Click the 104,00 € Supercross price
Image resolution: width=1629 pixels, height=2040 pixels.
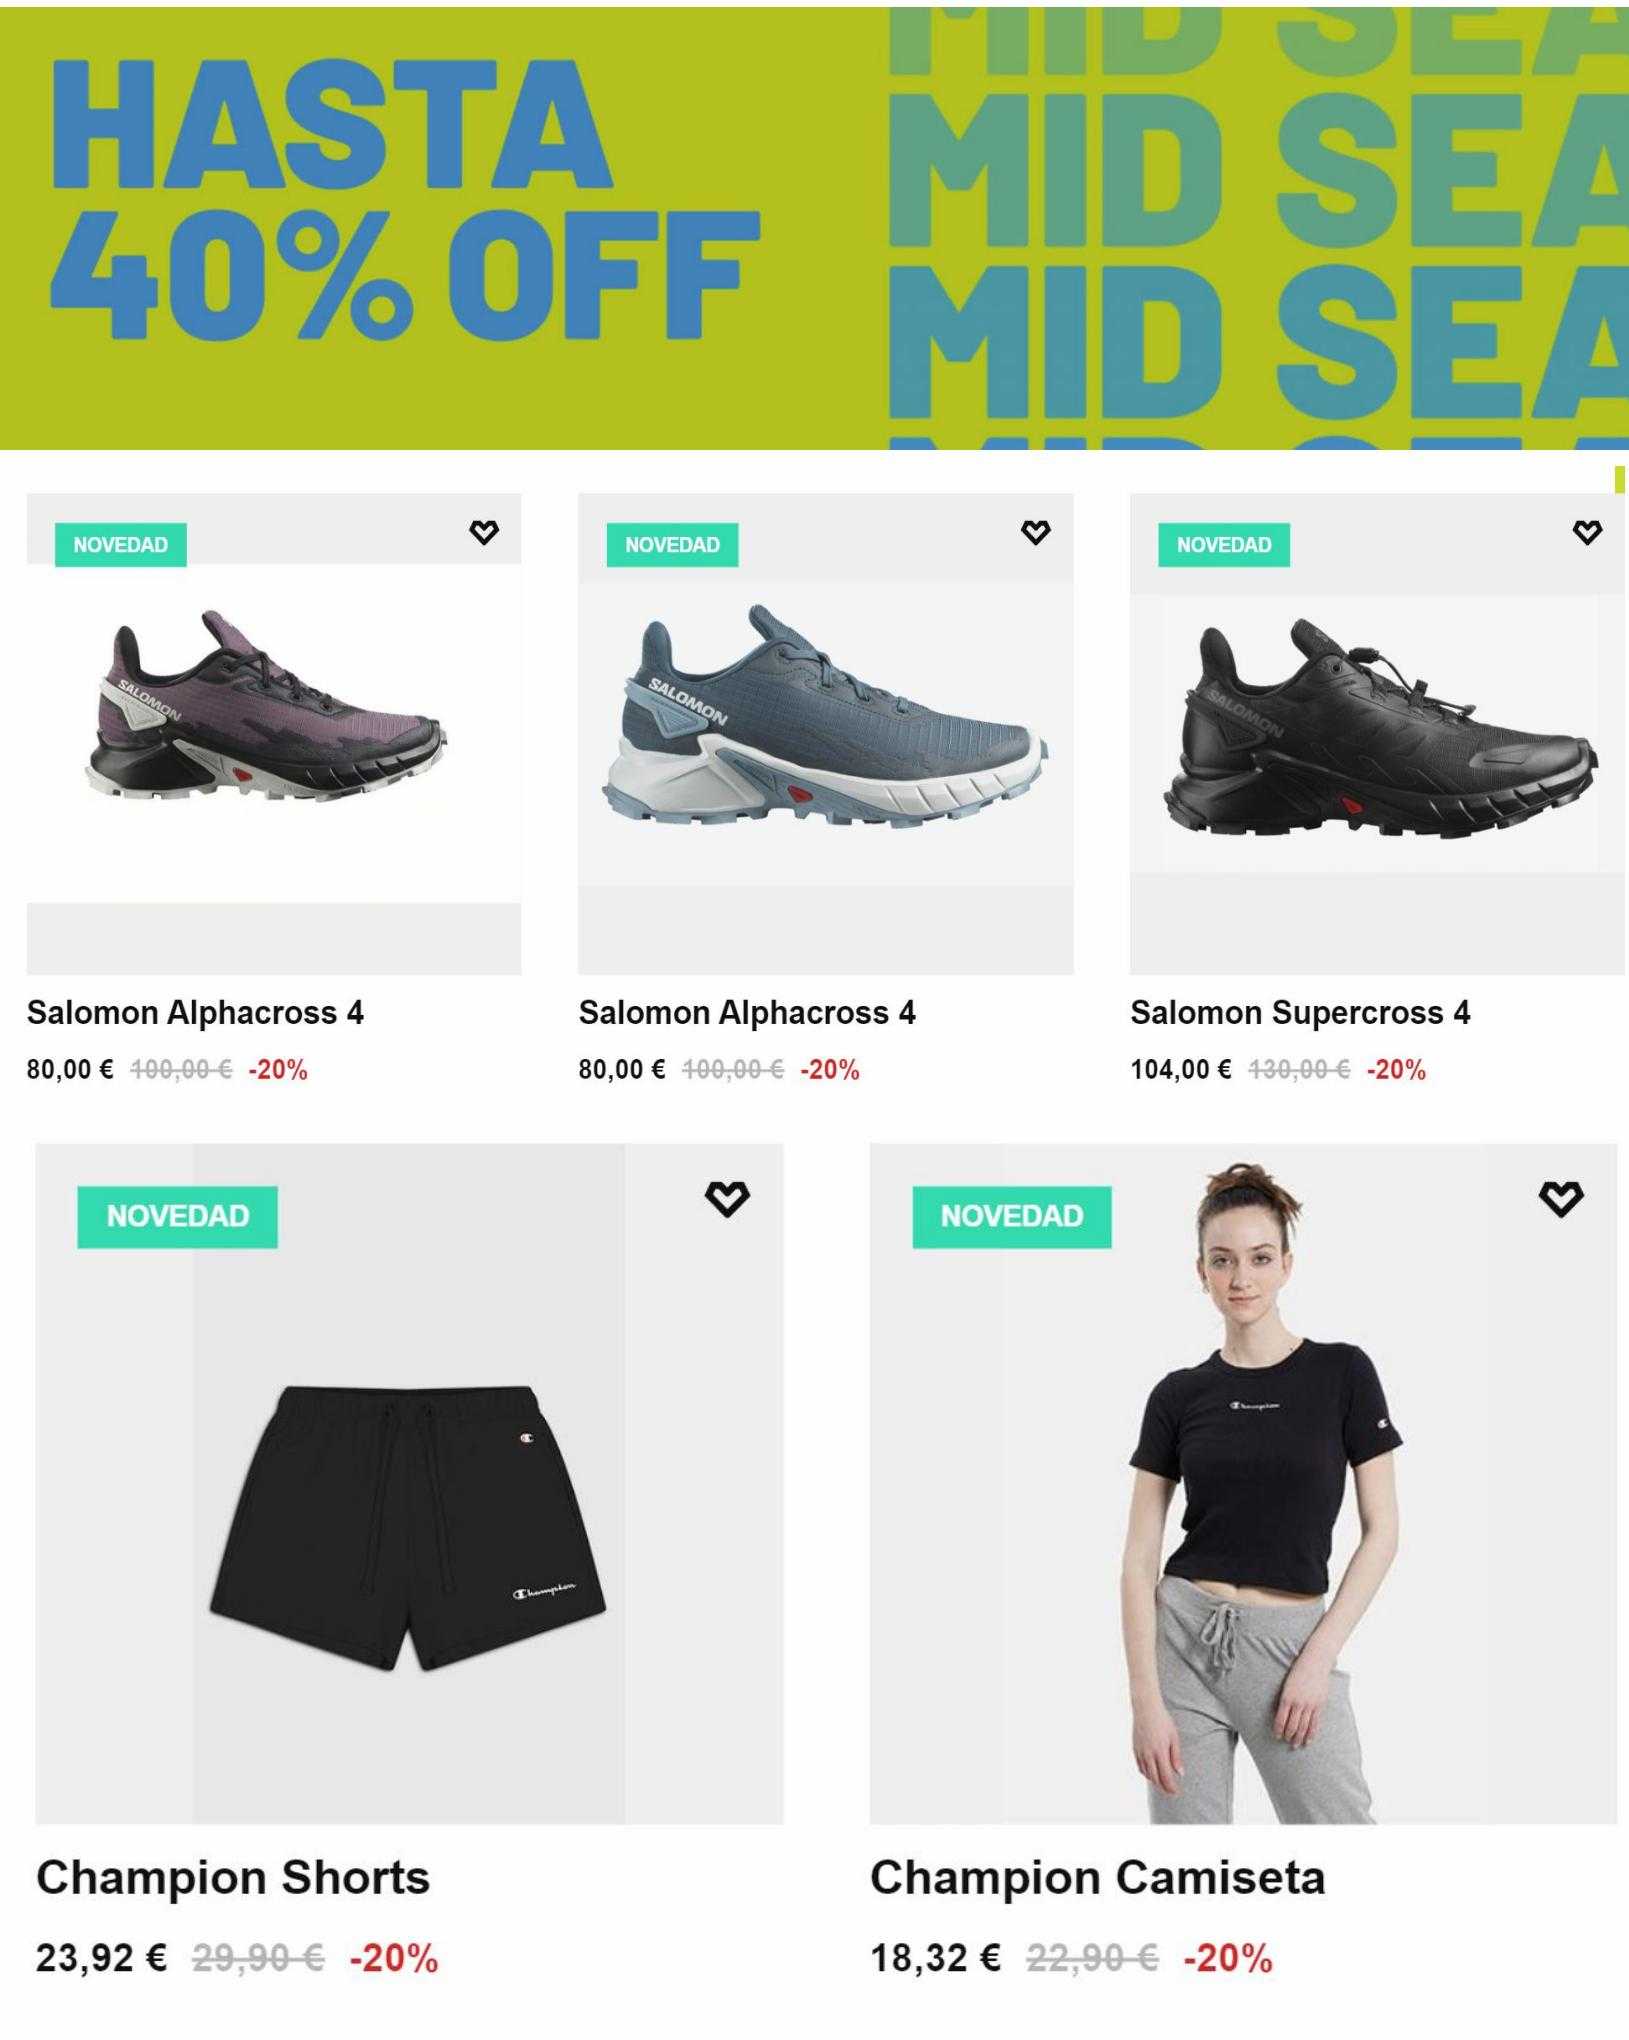[x=1181, y=1070]
